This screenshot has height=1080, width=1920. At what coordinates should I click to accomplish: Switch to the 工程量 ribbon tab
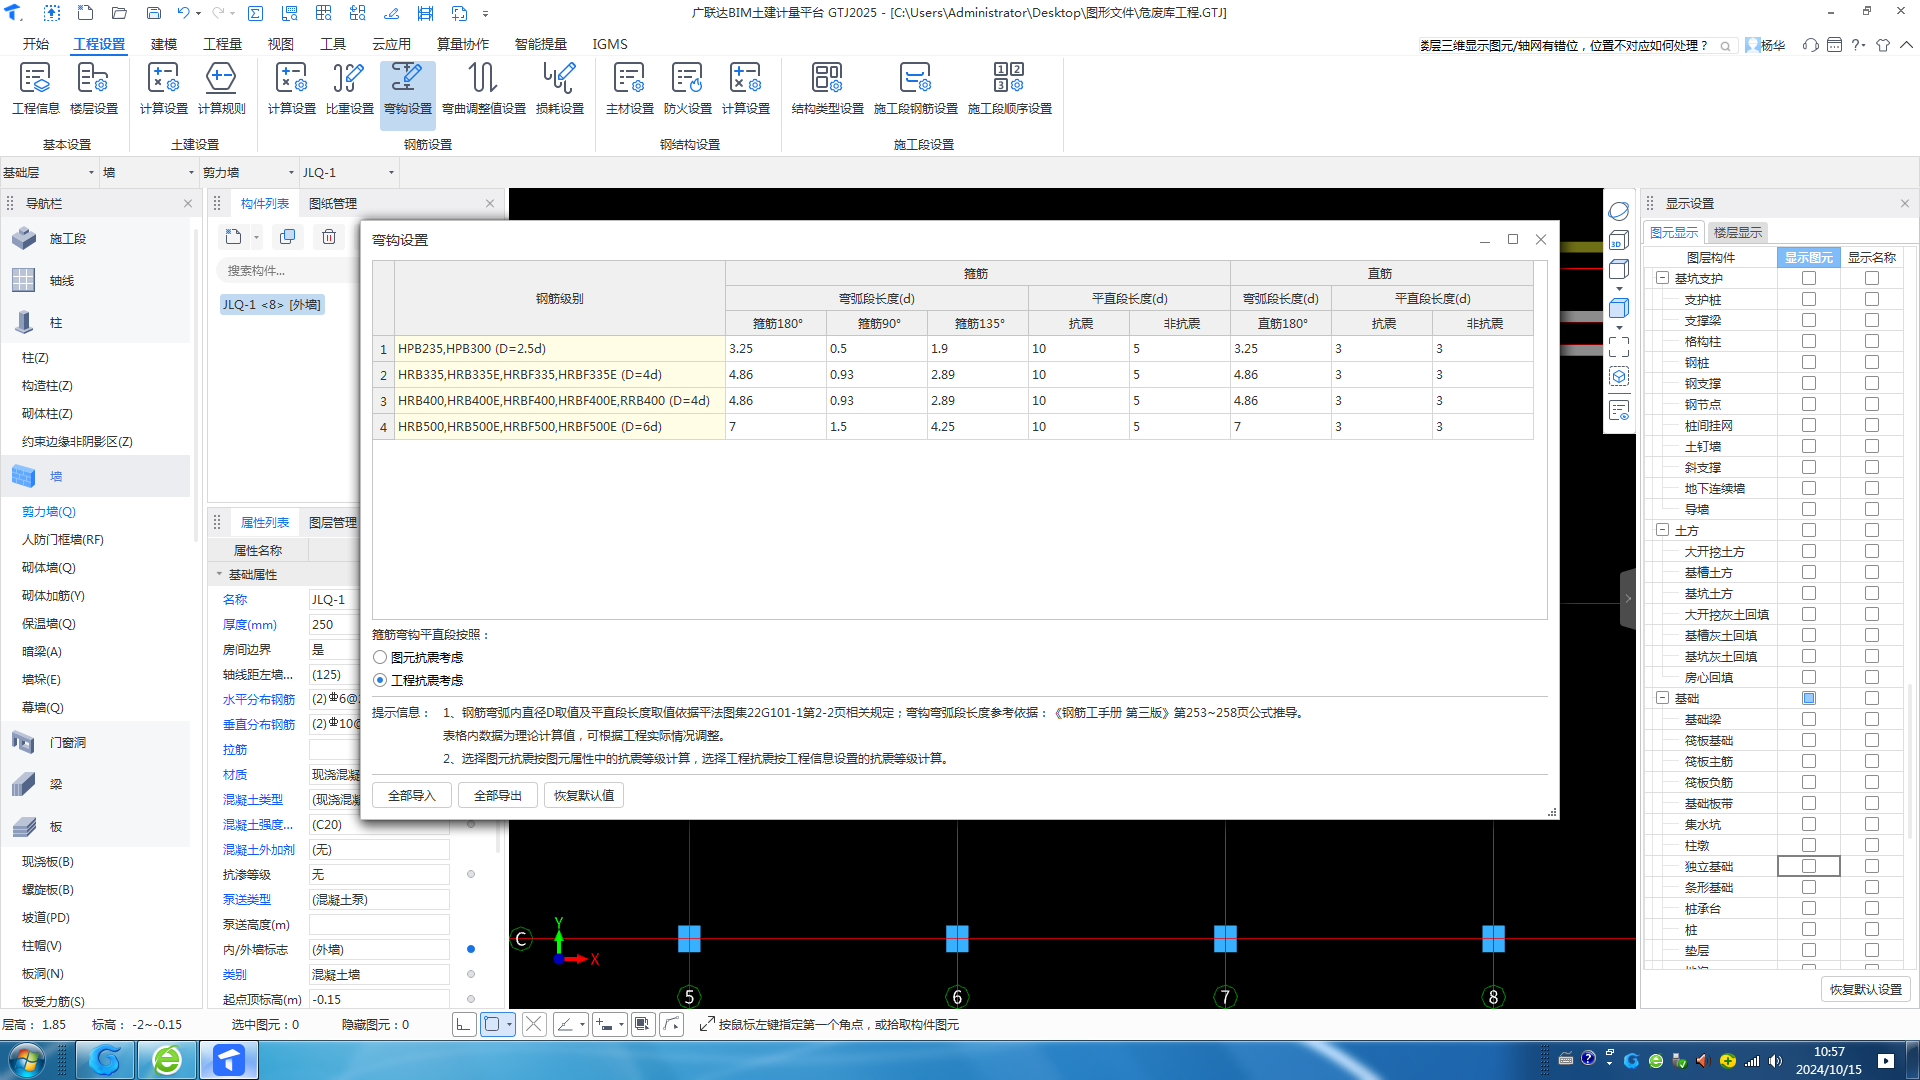pos(222,44)
